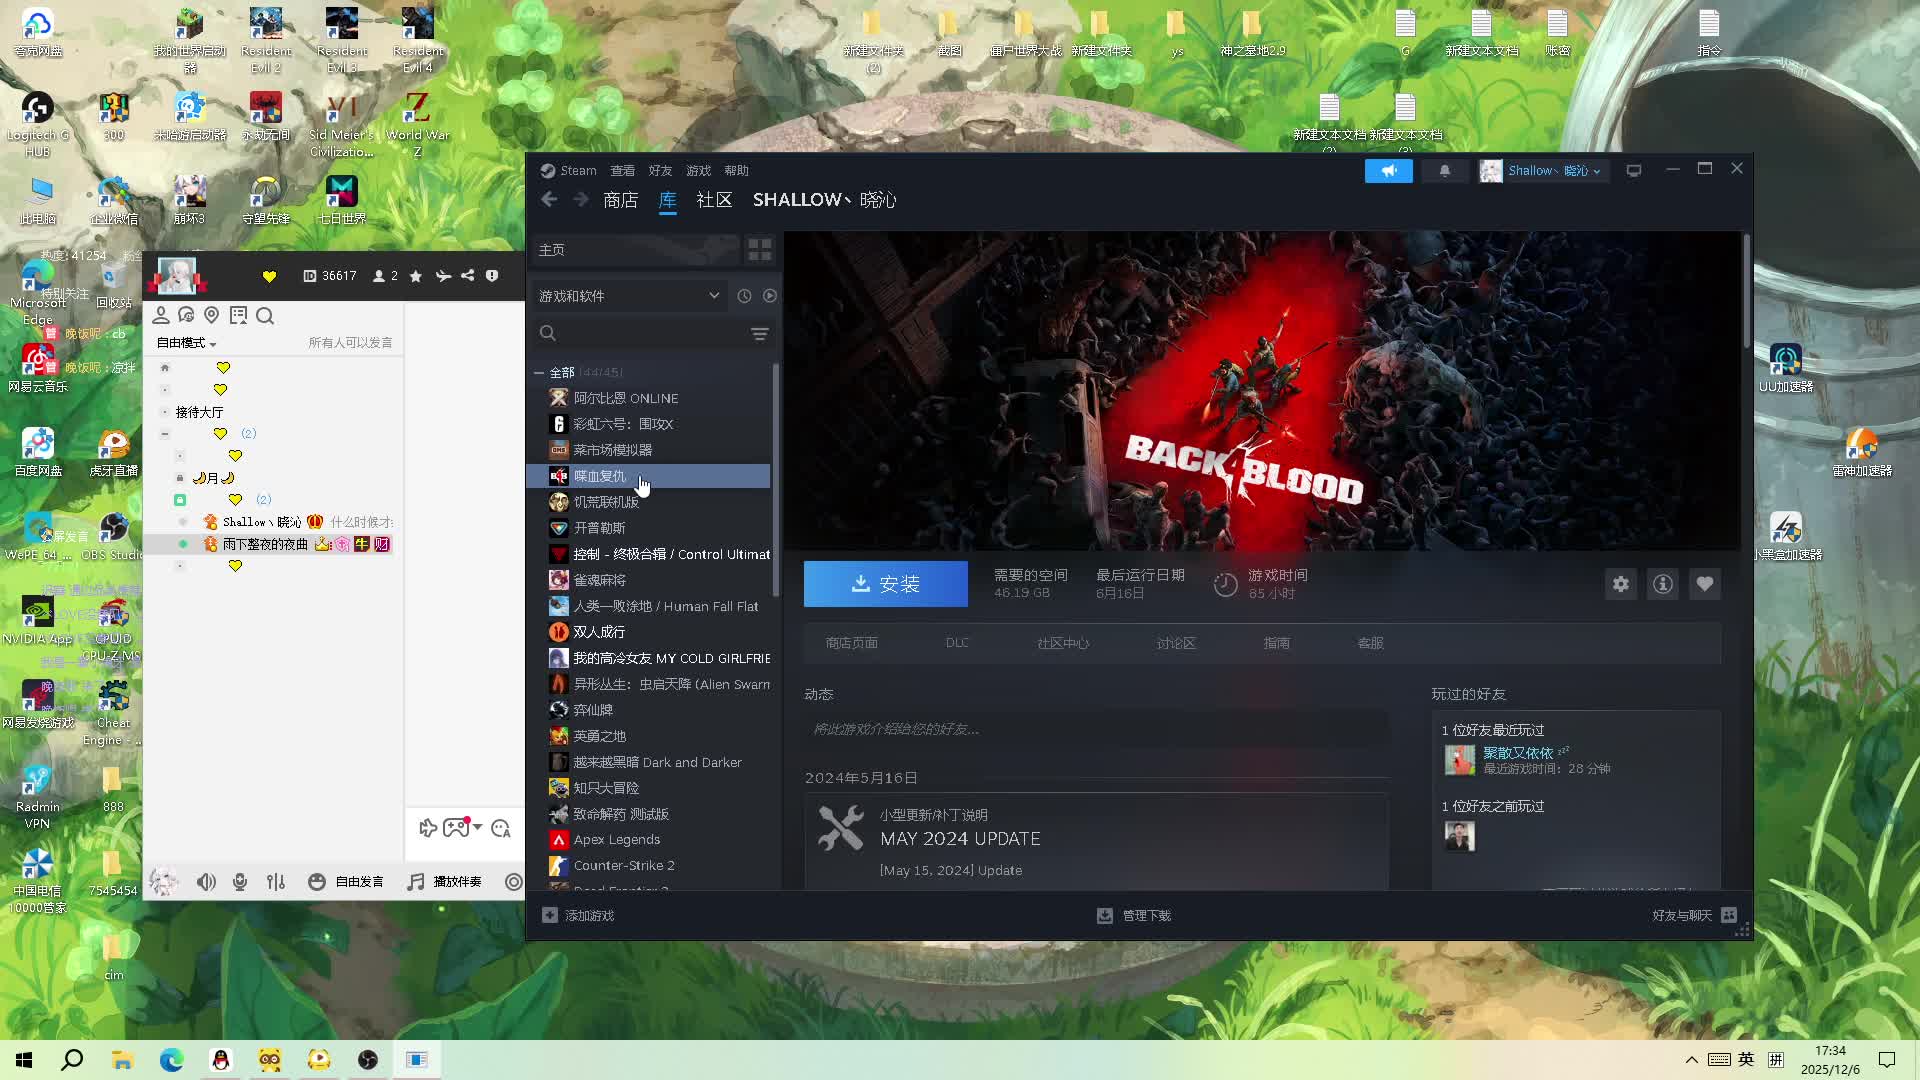This screenshot has height=1080, width=1920.
Task: Toggle microphone in voice chat panel
Action: [240, 882]
